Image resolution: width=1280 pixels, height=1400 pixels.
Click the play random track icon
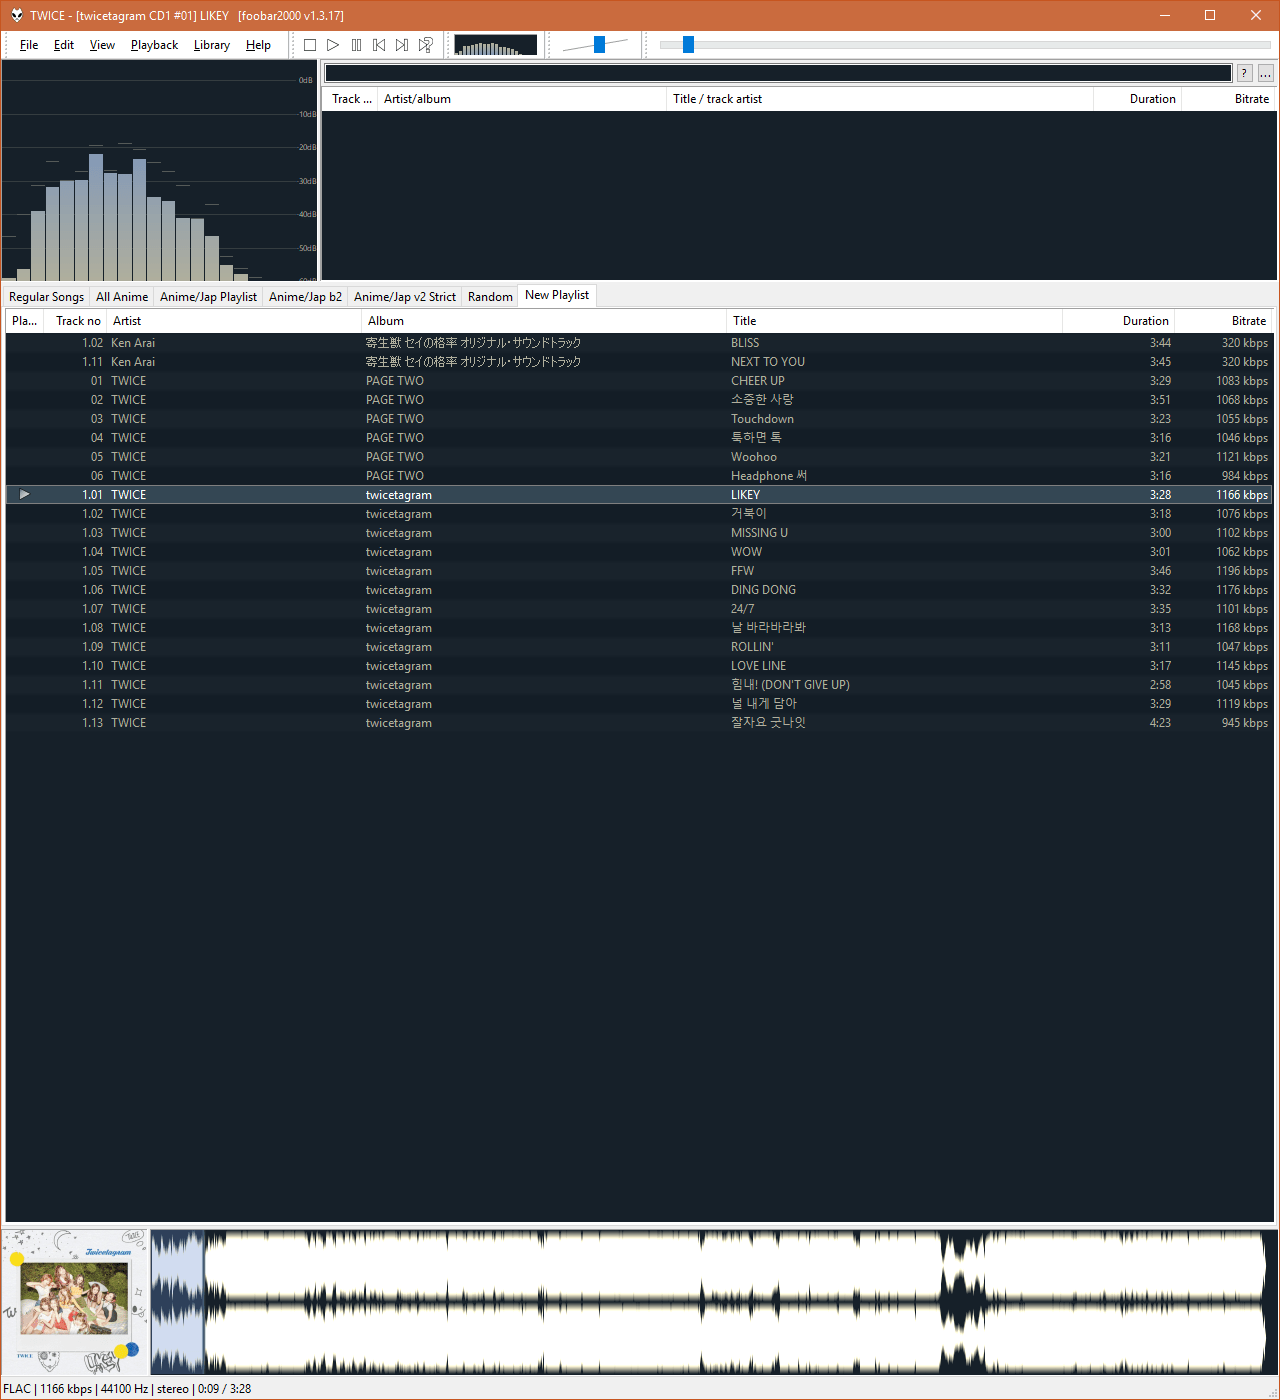point(425,44)
